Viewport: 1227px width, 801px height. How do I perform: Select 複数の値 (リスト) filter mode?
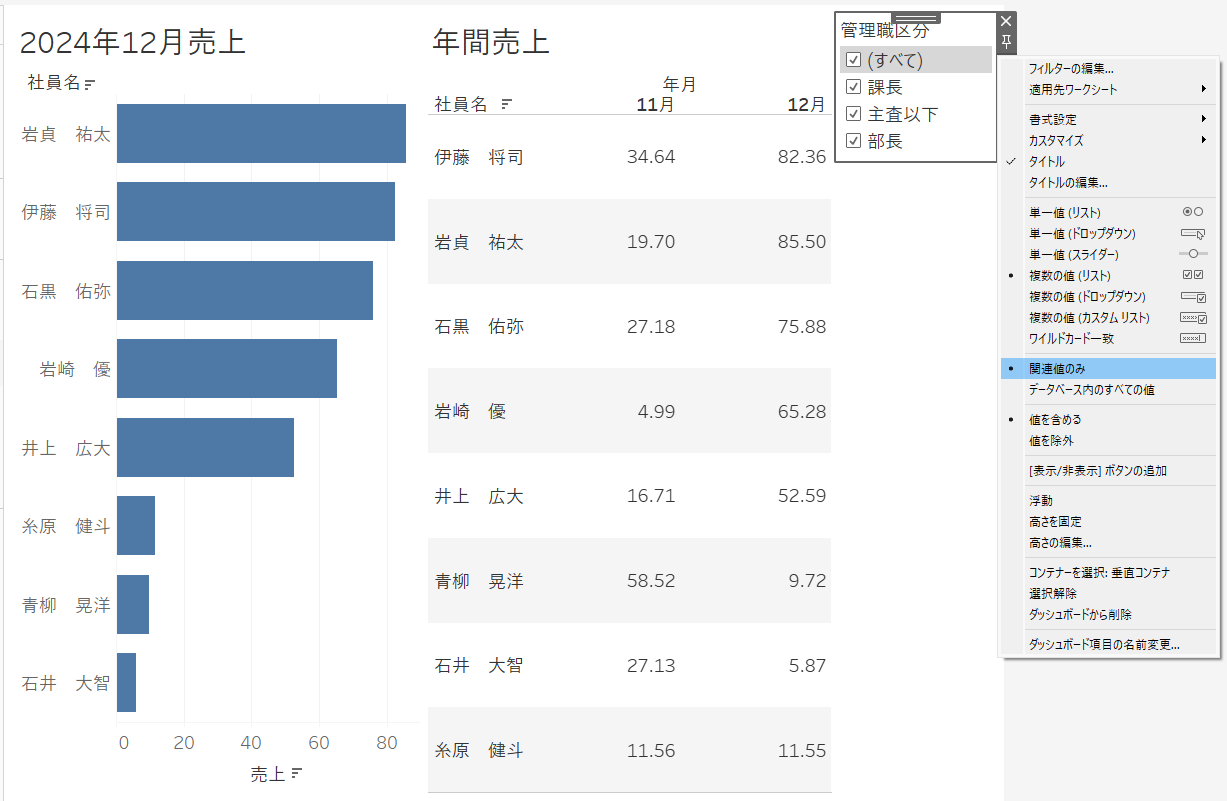click(1108, 275)
